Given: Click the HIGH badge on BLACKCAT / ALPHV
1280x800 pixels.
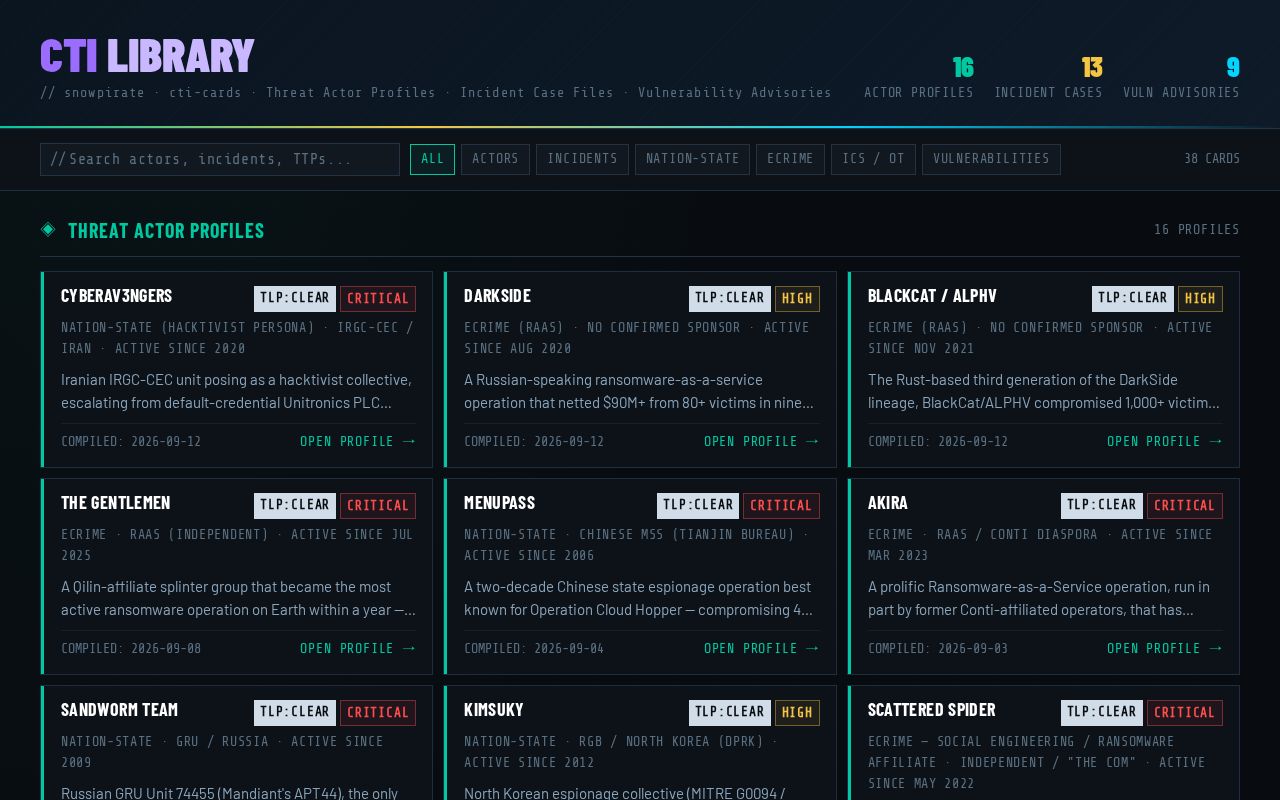Looking at the screenshot, I should point(1200,298).
